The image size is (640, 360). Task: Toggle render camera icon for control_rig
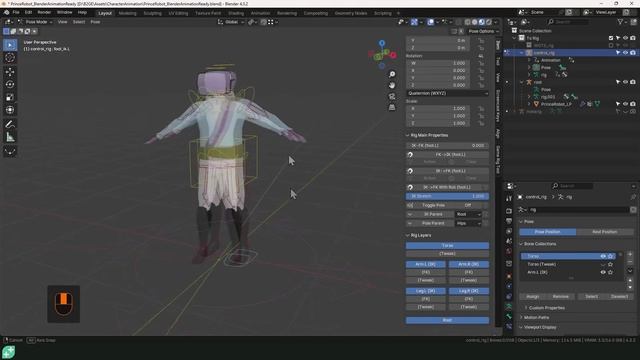click(633, 53)
